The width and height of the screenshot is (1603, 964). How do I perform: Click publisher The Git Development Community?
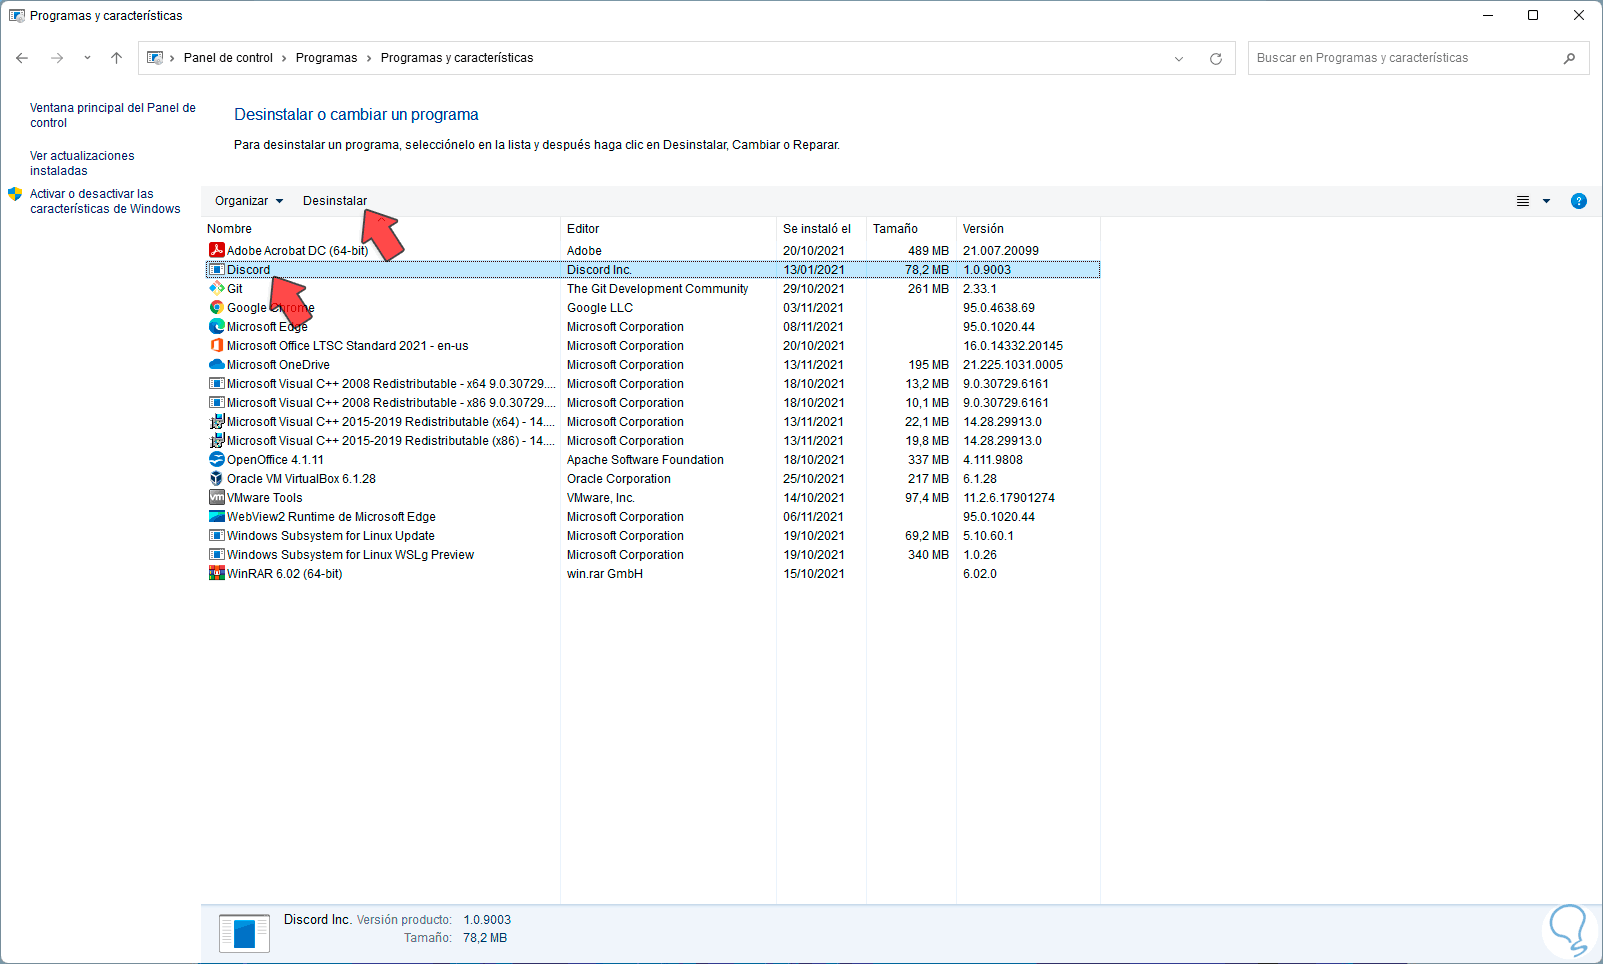[657, 288]
